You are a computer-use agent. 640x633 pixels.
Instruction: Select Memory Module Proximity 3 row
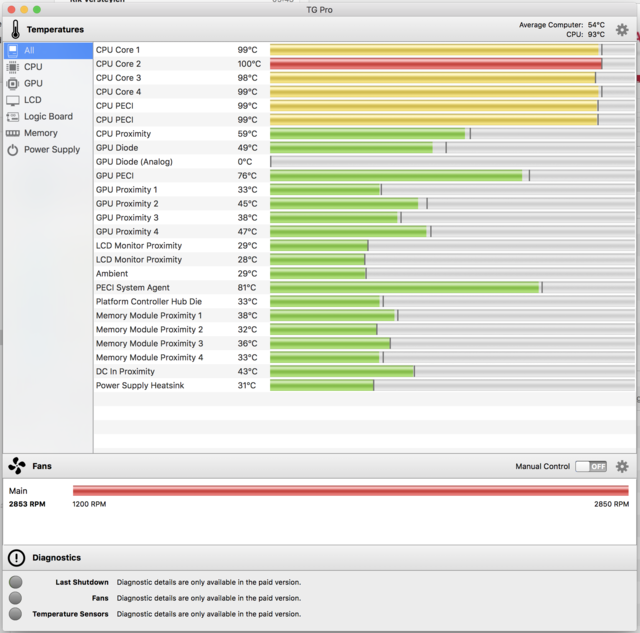coord(364,343)
